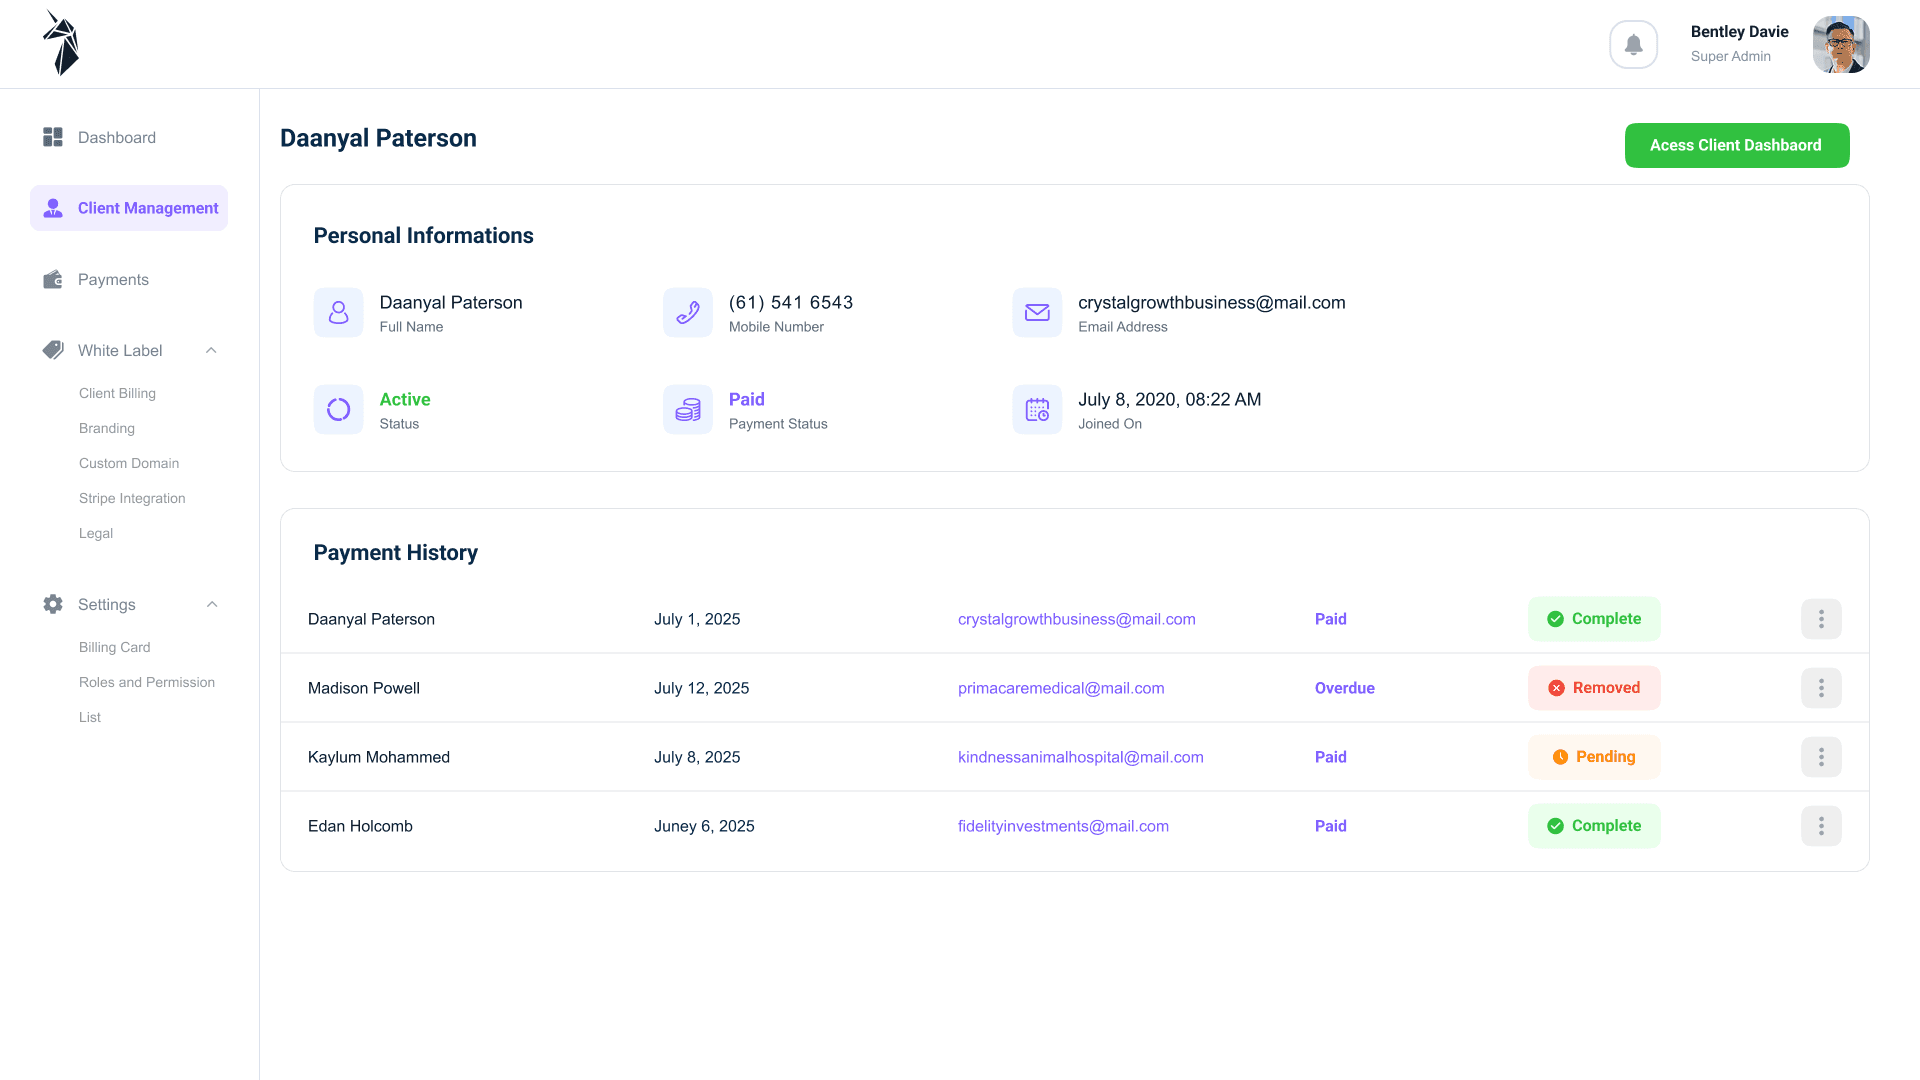Open three-dot menu for Daanyal Paterson row
1920x1080 pixels.
1820,619
